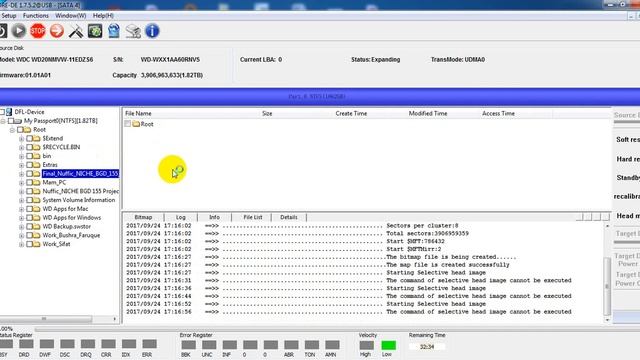Screen dimensions: 640x360
Task: Click the red STOP toolbar icon
Action: (38, 31)
